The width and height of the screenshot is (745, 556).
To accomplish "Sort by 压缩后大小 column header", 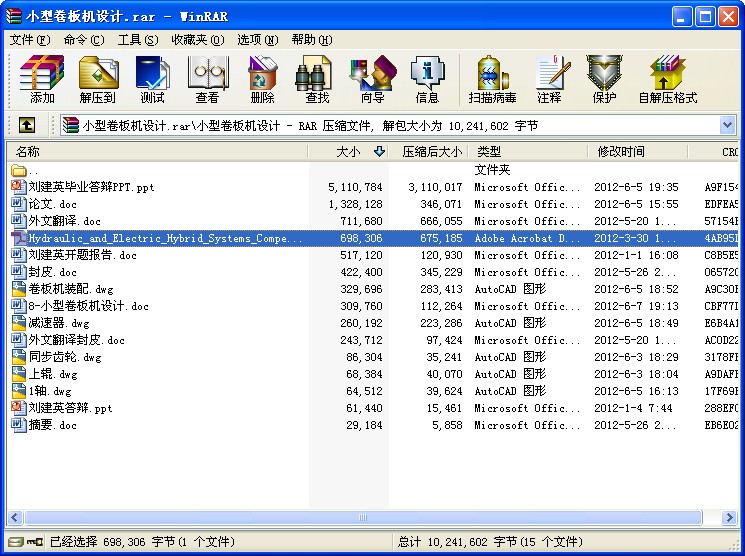I will click(x=428, y=152).
